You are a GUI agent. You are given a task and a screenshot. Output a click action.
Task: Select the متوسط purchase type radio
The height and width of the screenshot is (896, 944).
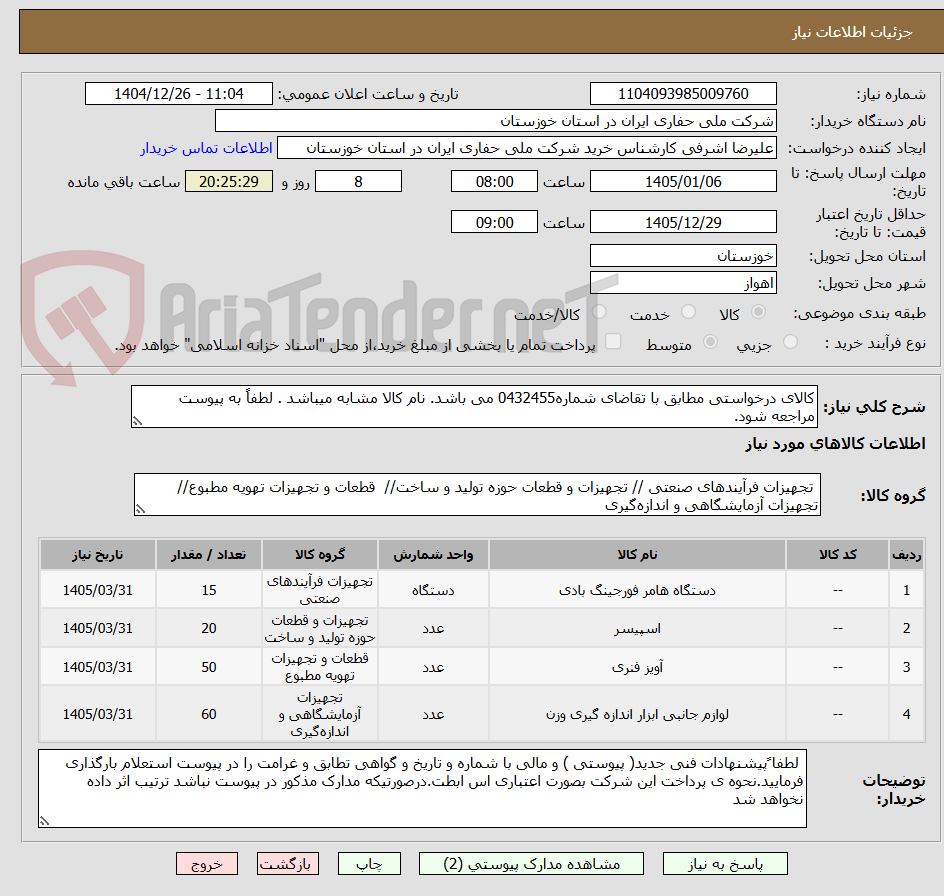[710, 342]
